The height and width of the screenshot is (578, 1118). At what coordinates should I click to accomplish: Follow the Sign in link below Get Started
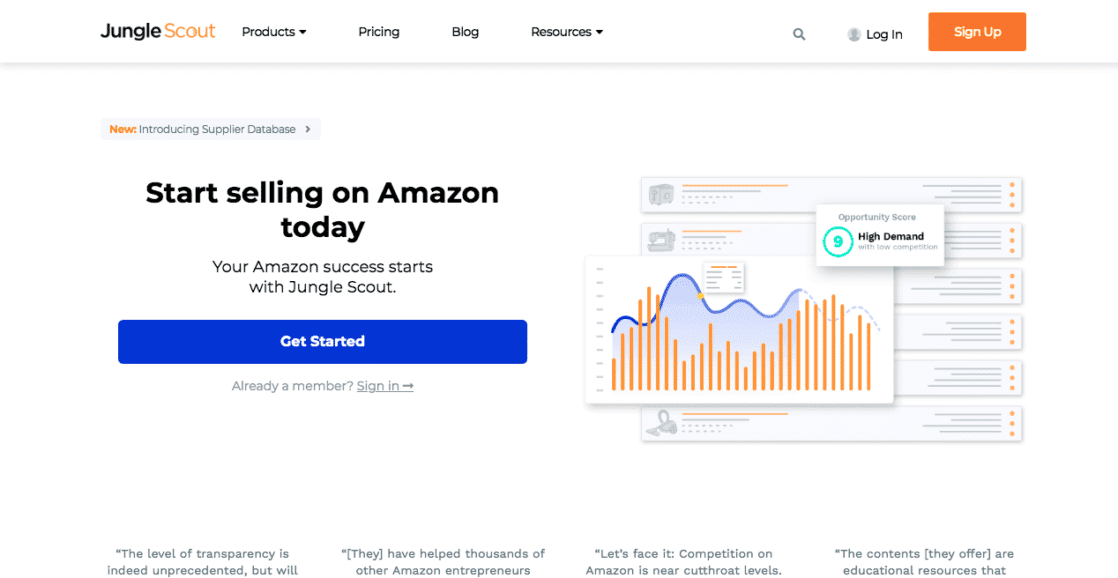pyautogui.click(x=378, y=386)
